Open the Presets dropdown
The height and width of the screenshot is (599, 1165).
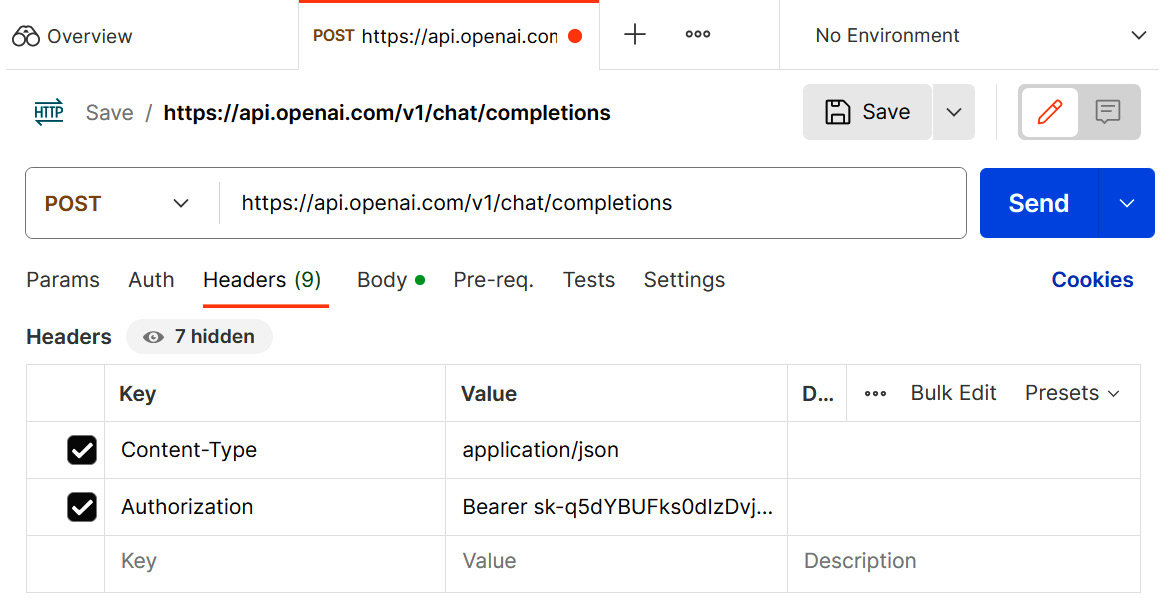(1072, 393)
